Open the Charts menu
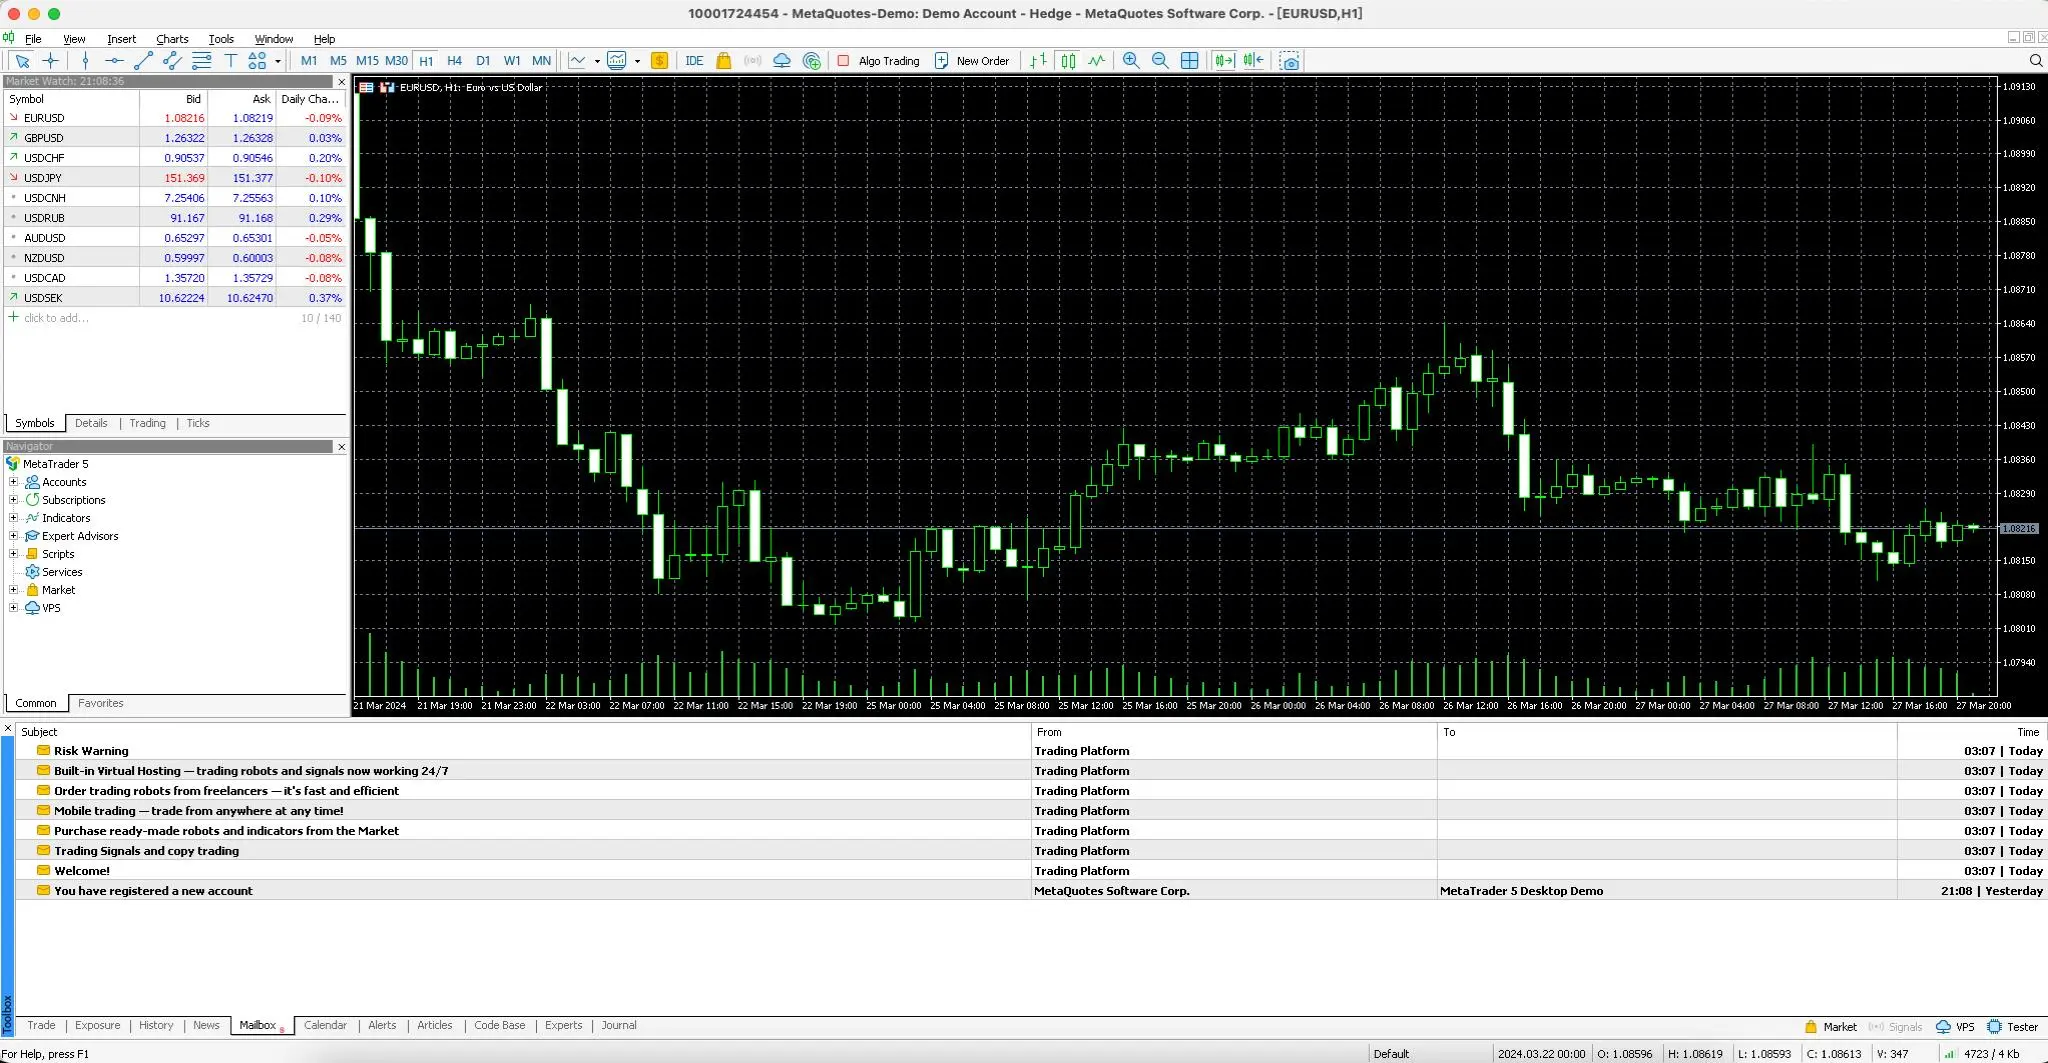Screen dimensions: 2048x1063 [x=172, y=39]
